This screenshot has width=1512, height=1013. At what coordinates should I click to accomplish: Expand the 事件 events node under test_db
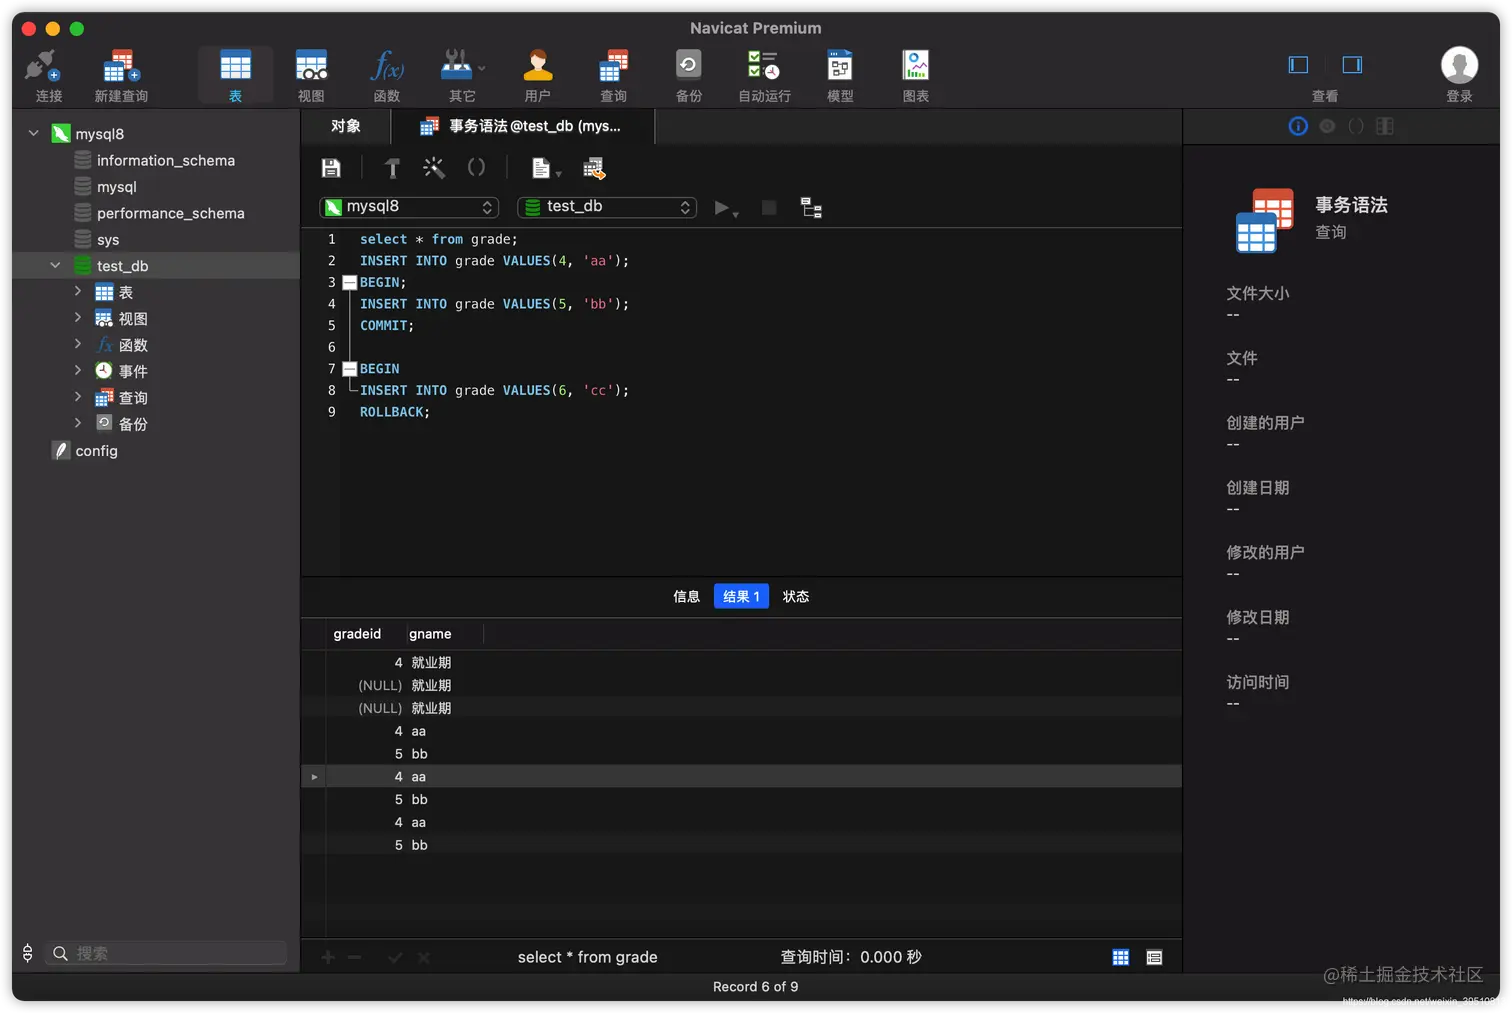coord(78,370)
